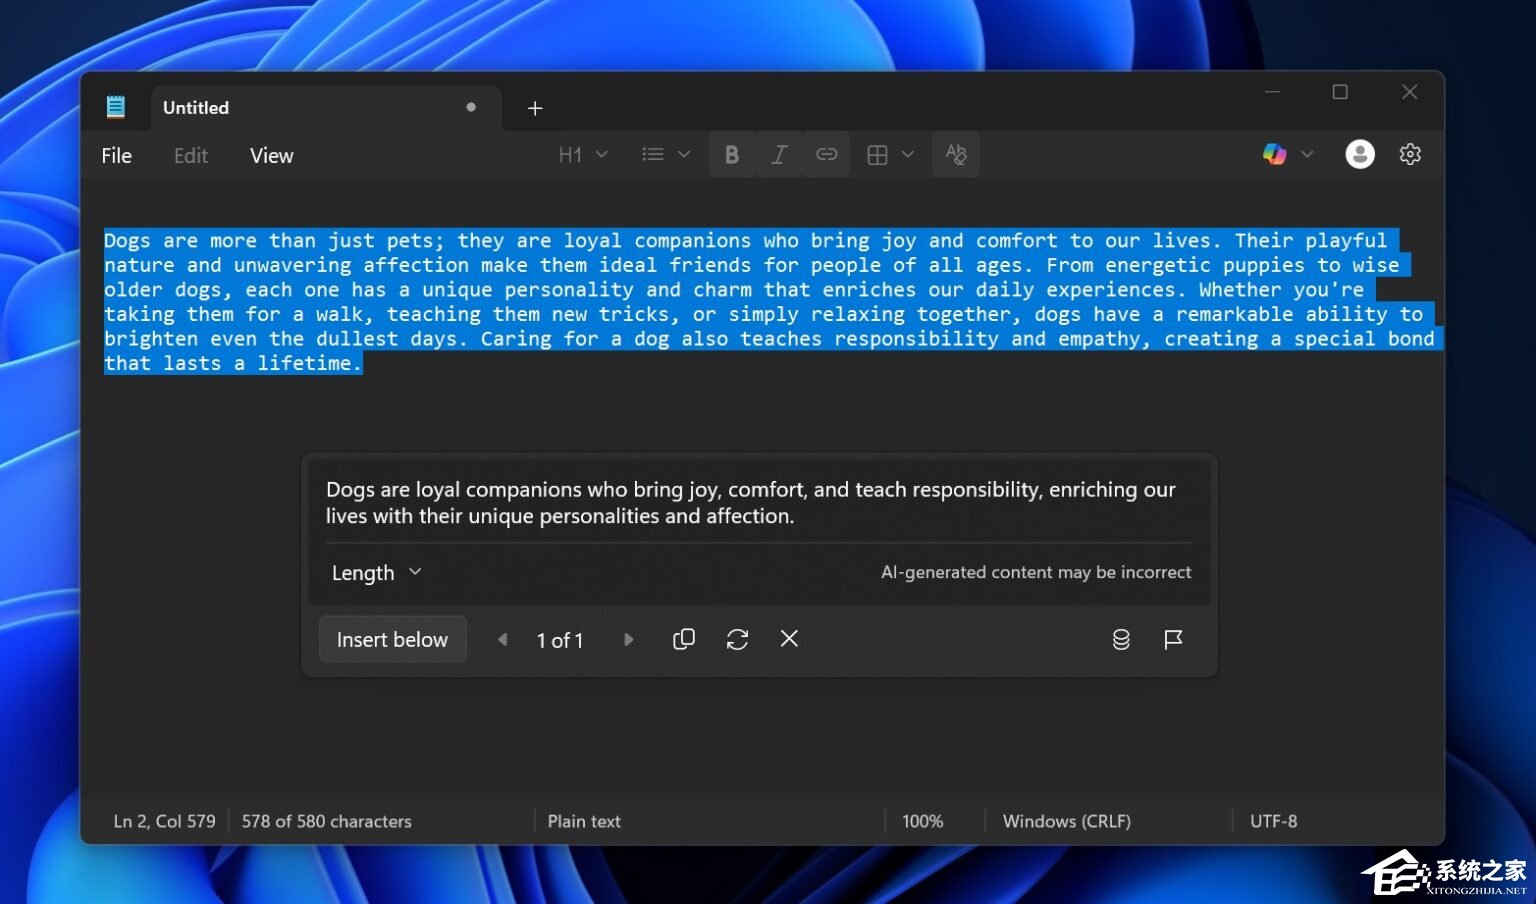
Task: Report AI content with flag icon
Action: (1173, 639)
